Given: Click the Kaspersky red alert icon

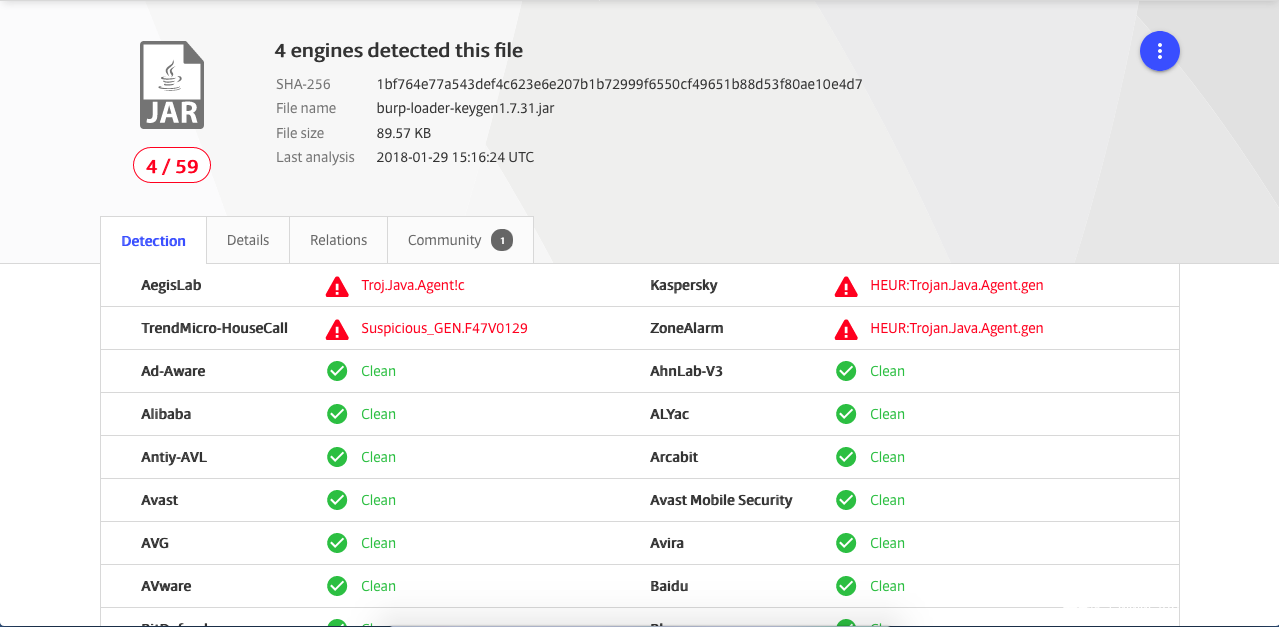Looking at the screenshot, I should click(846, 286).
